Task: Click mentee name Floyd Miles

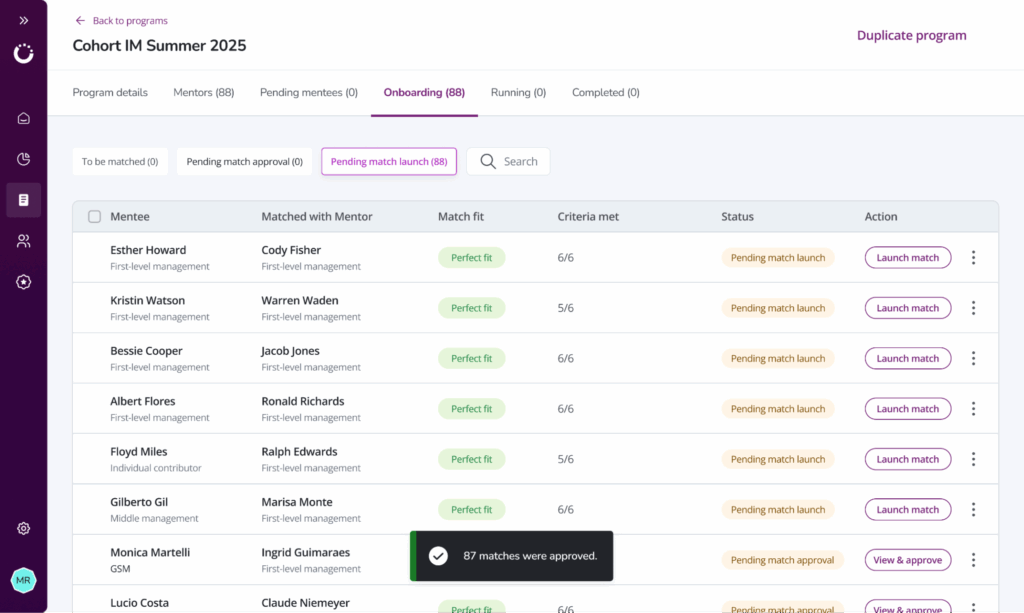Action: point(138,451)
